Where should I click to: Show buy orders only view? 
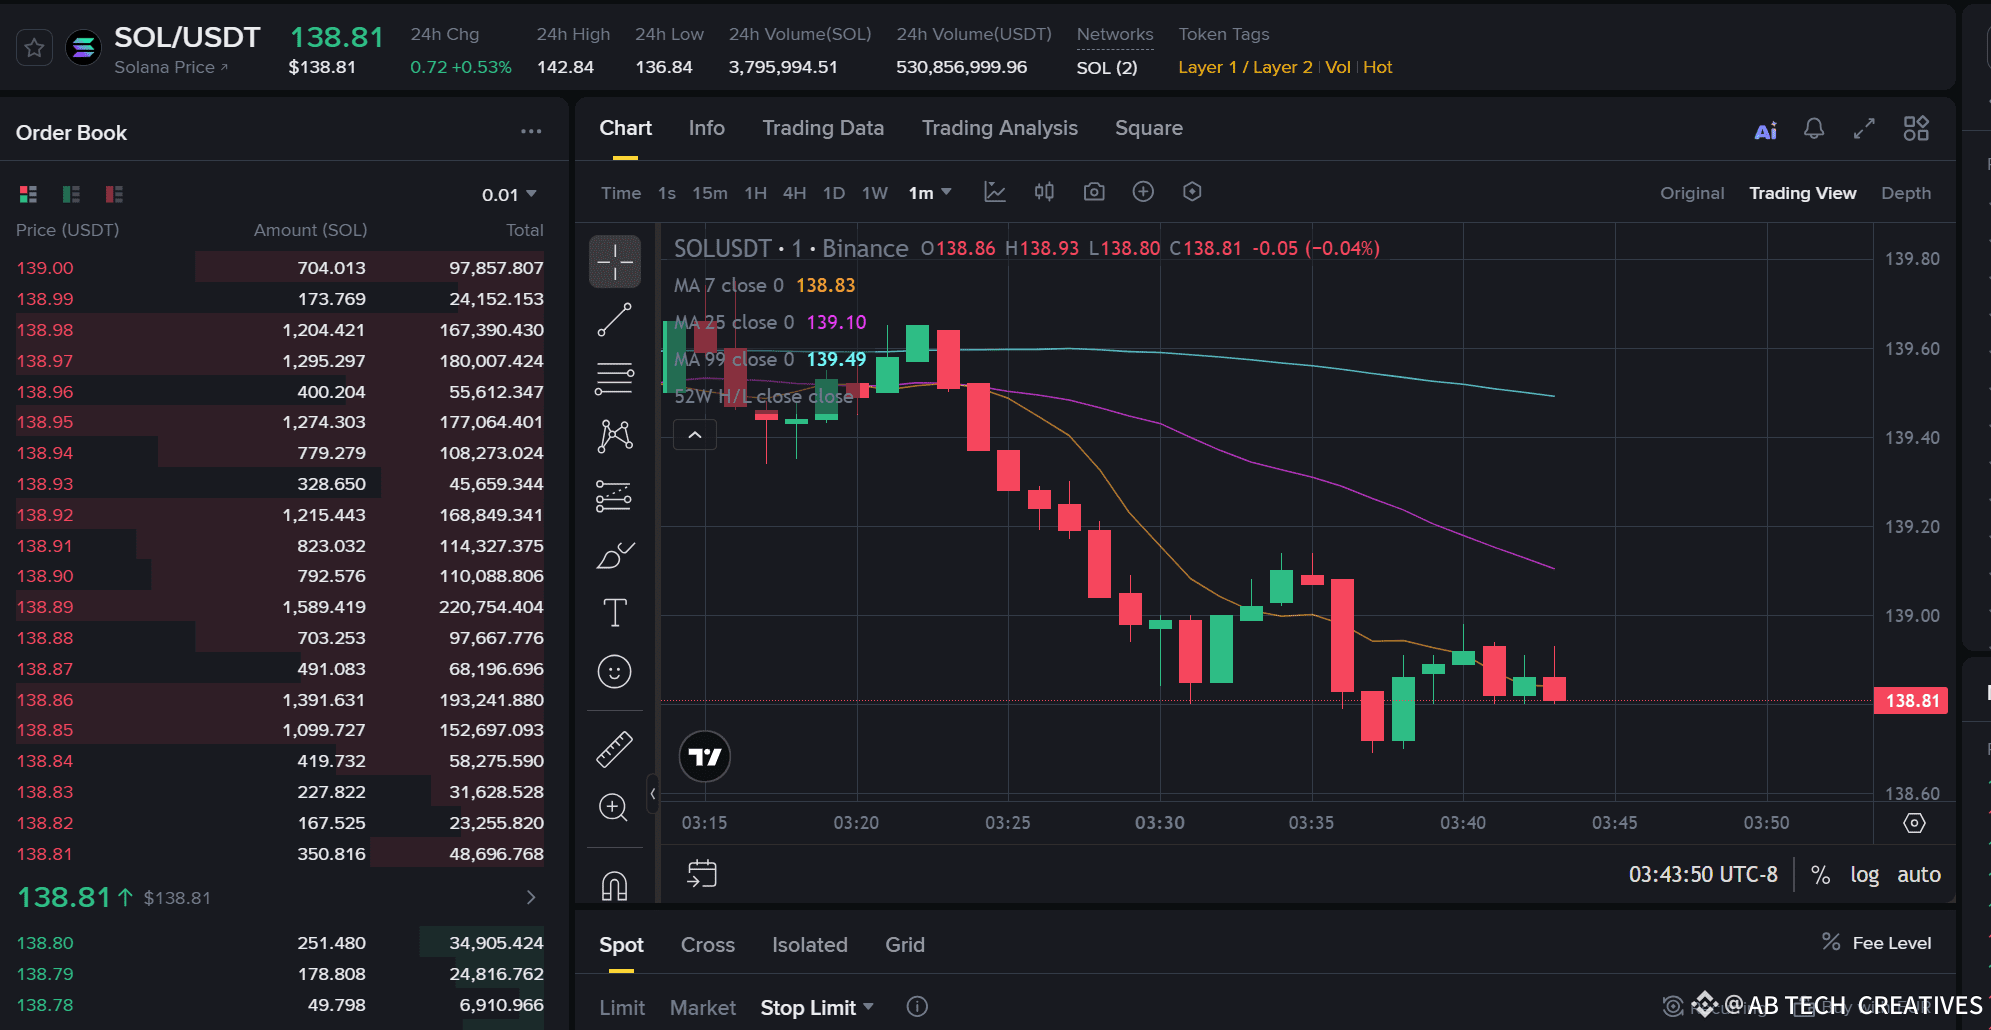(x=71, y=194)
